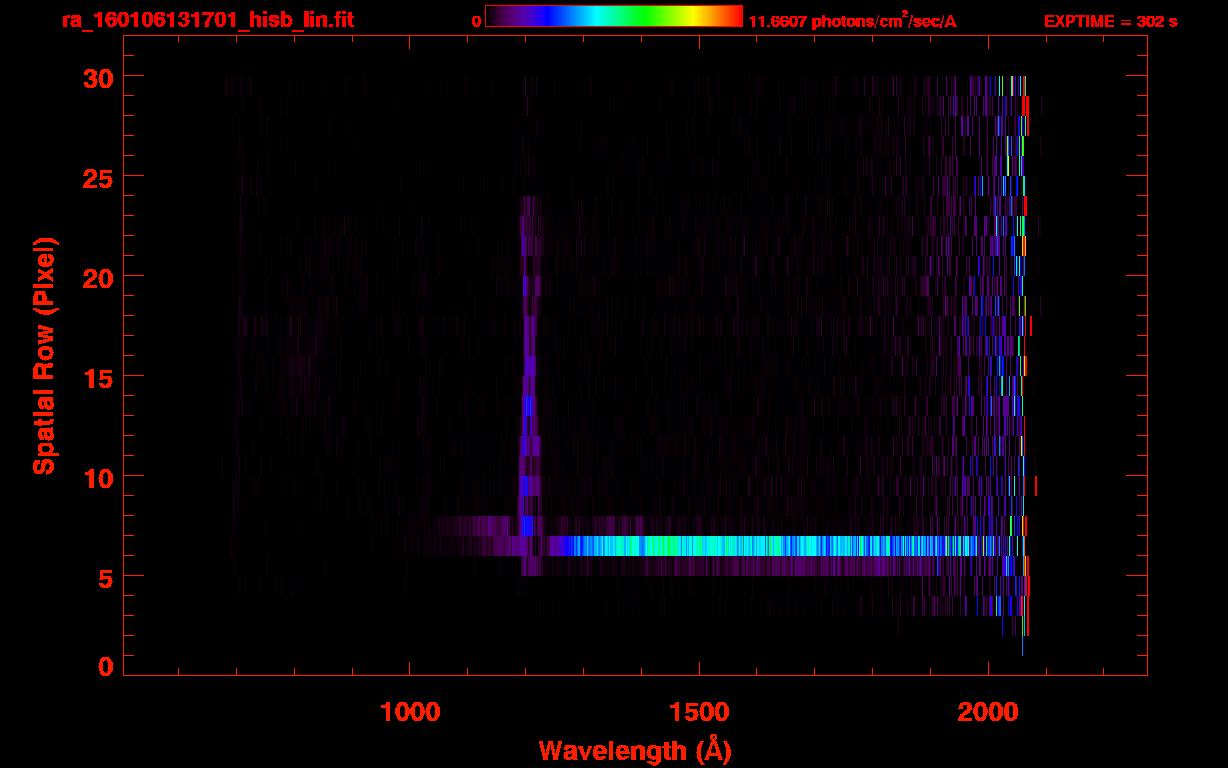Image resolution: width=1228 pixels, height=768 pixels.
Task: Click the vertical Lyman-alpha airglow line
Action: pos(529,385)
